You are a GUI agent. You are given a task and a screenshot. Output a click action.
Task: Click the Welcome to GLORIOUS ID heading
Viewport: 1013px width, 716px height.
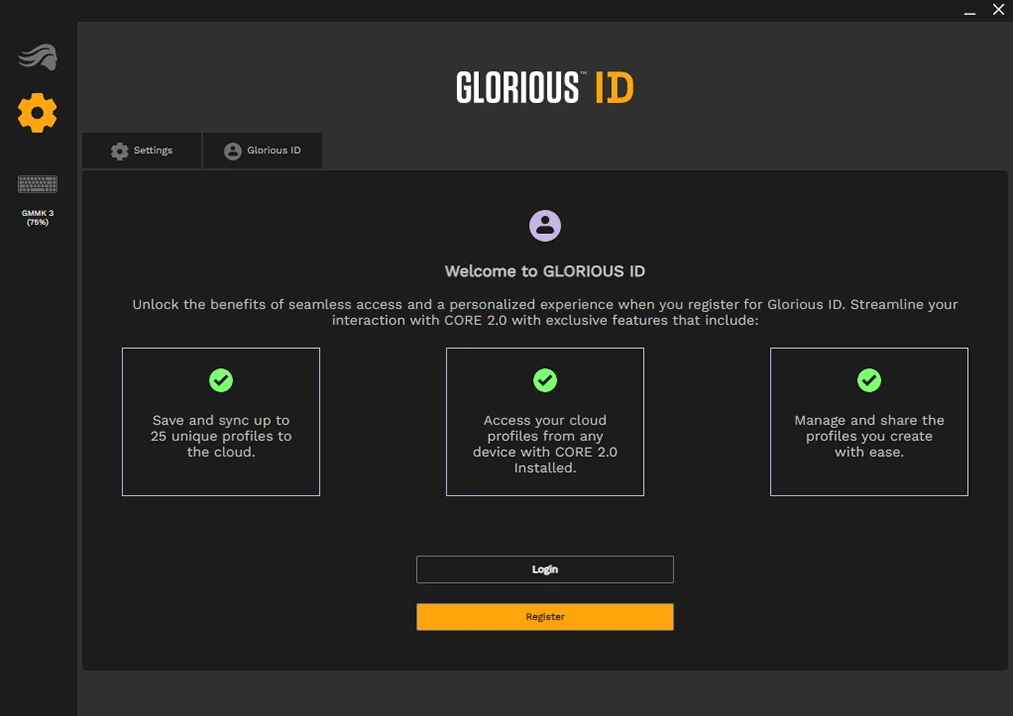pos(545,271)
